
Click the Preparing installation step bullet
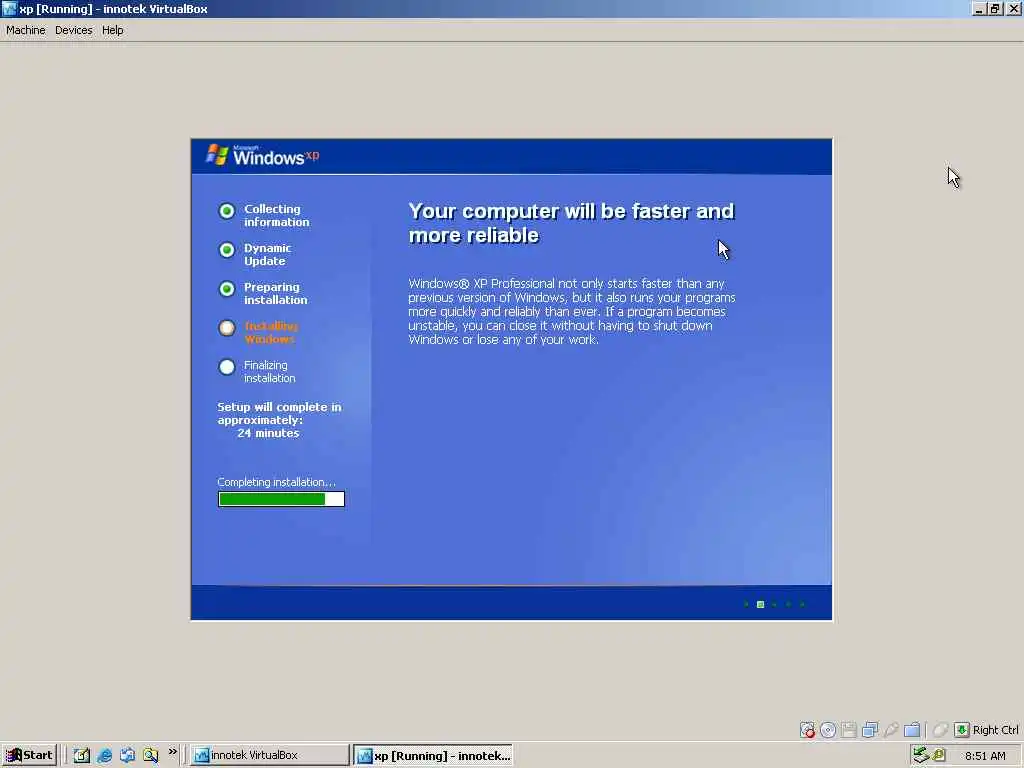(x=227, y=289)
